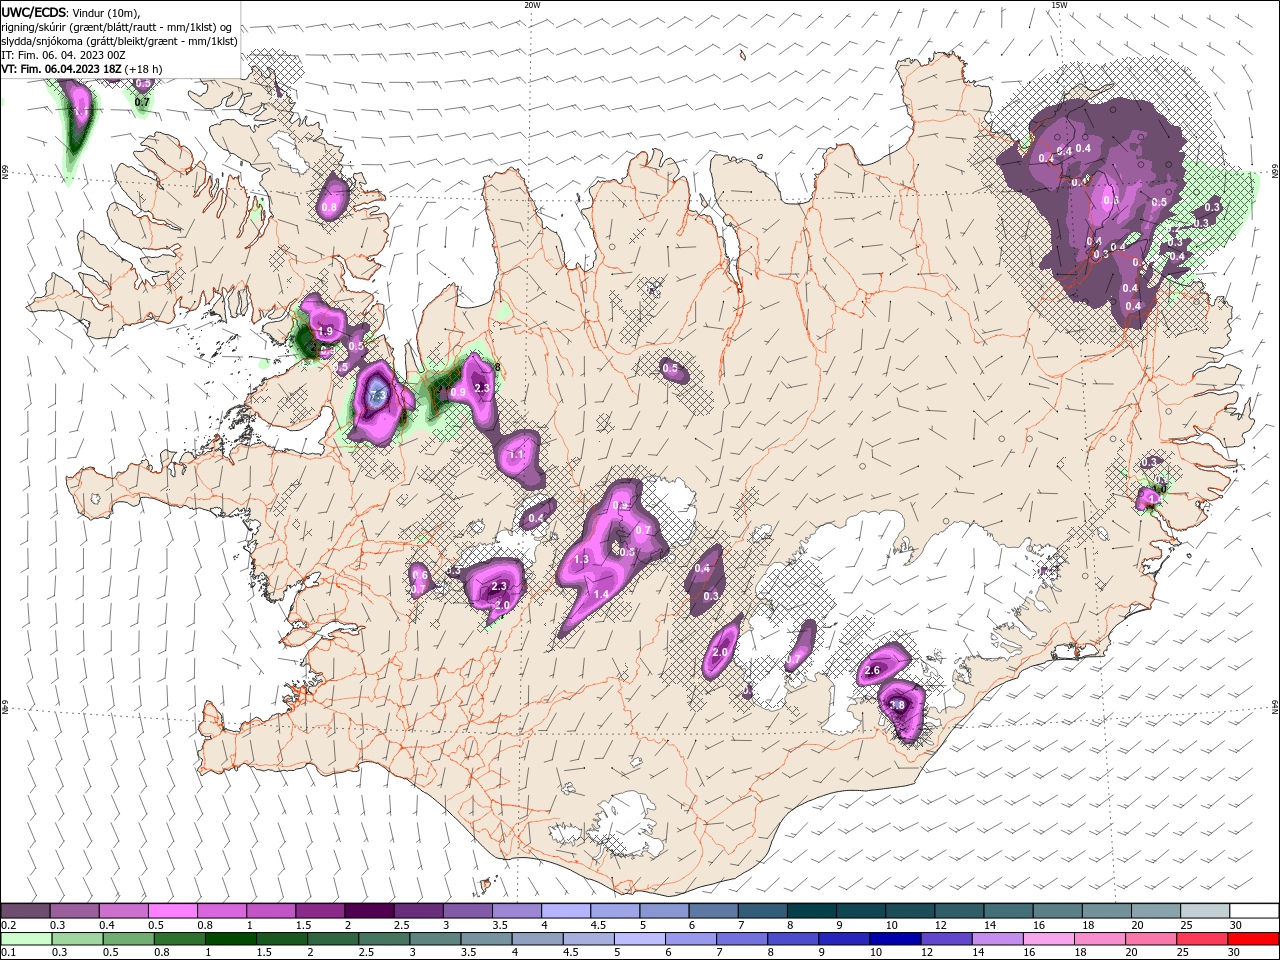This screenshot has width=1280, height=960.
Task: Select the 8 dark teal swatch in the upper legend
Action: (811, 911)
